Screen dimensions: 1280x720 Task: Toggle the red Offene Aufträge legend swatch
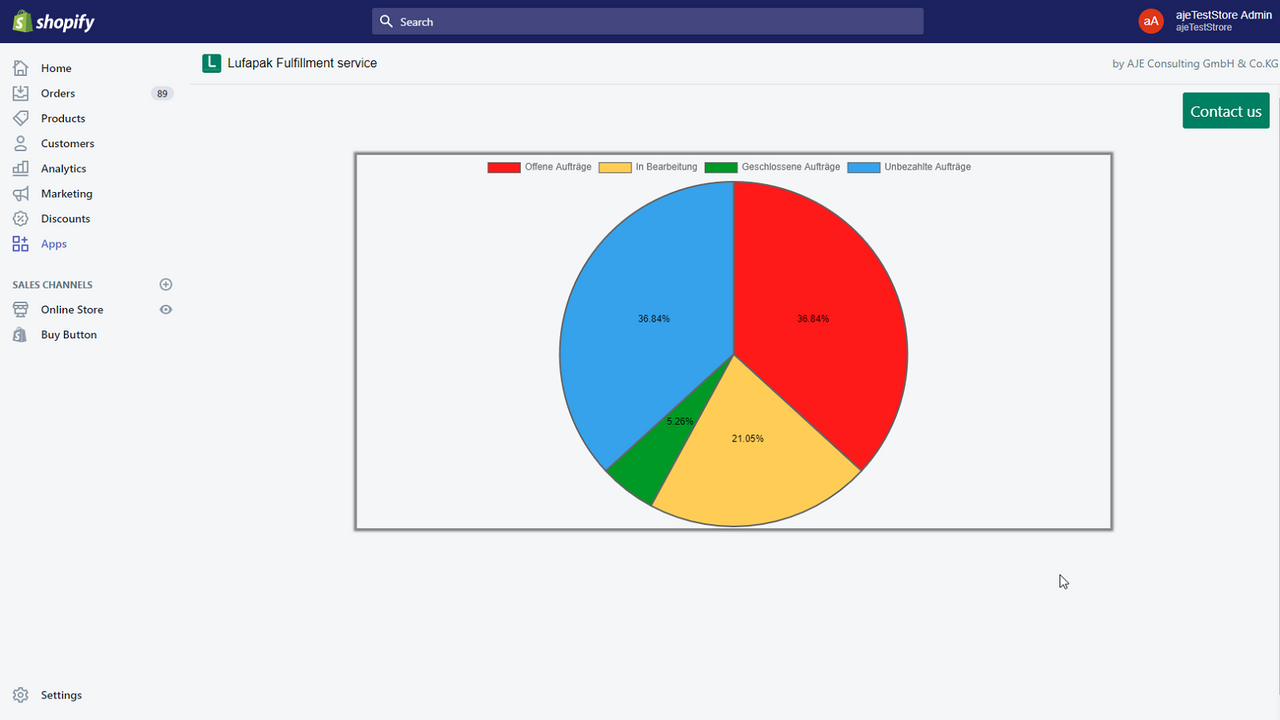tap(504, 167)
